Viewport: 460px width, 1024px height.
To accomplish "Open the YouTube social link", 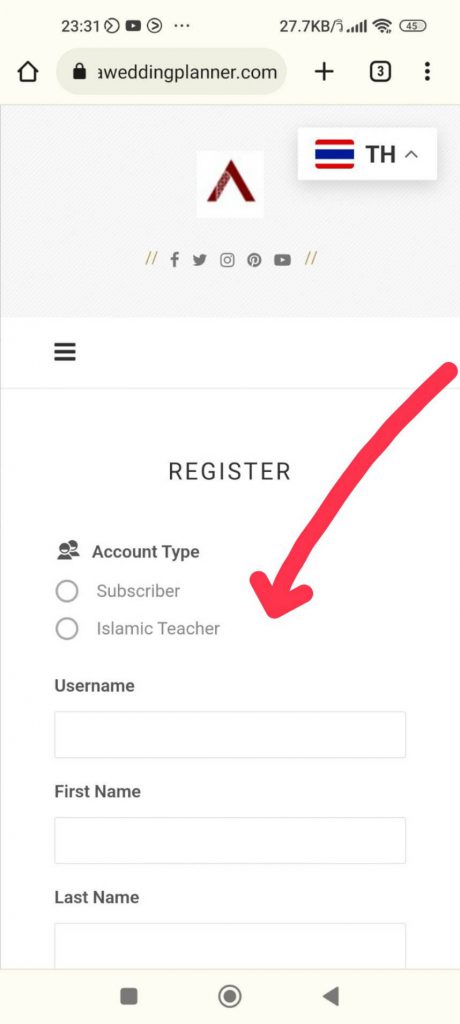I will [282, 260].
